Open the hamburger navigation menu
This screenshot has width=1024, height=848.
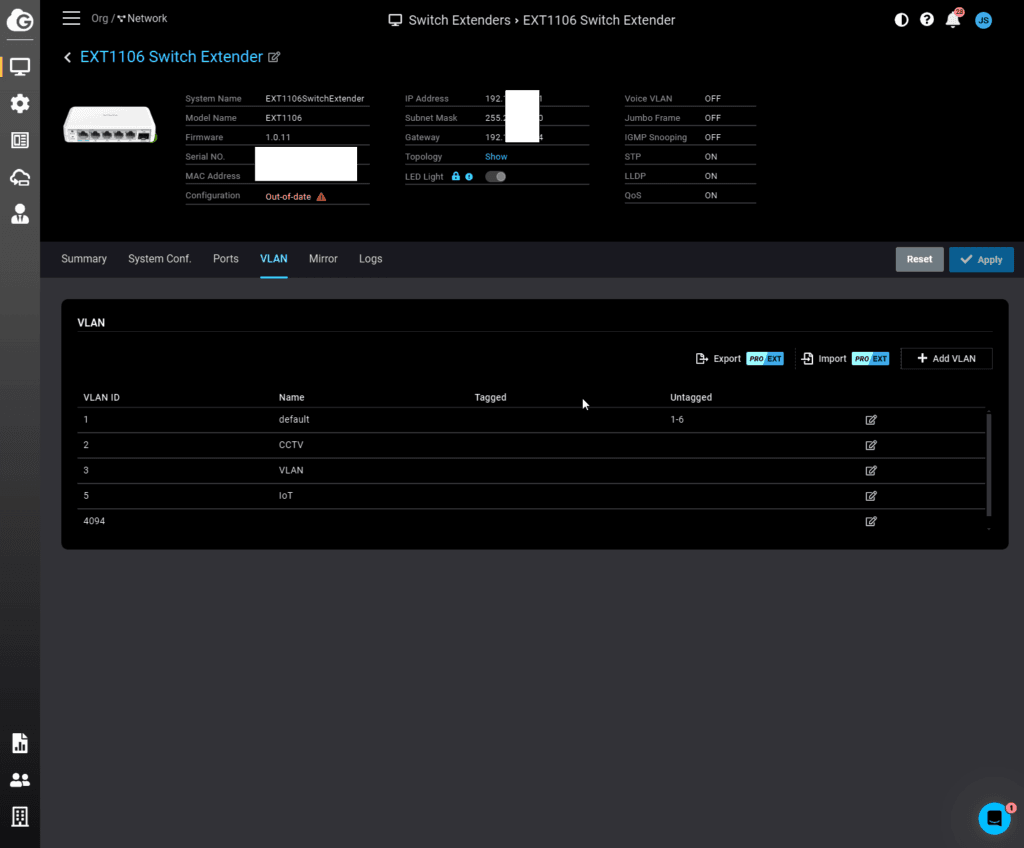pos(71,19)
